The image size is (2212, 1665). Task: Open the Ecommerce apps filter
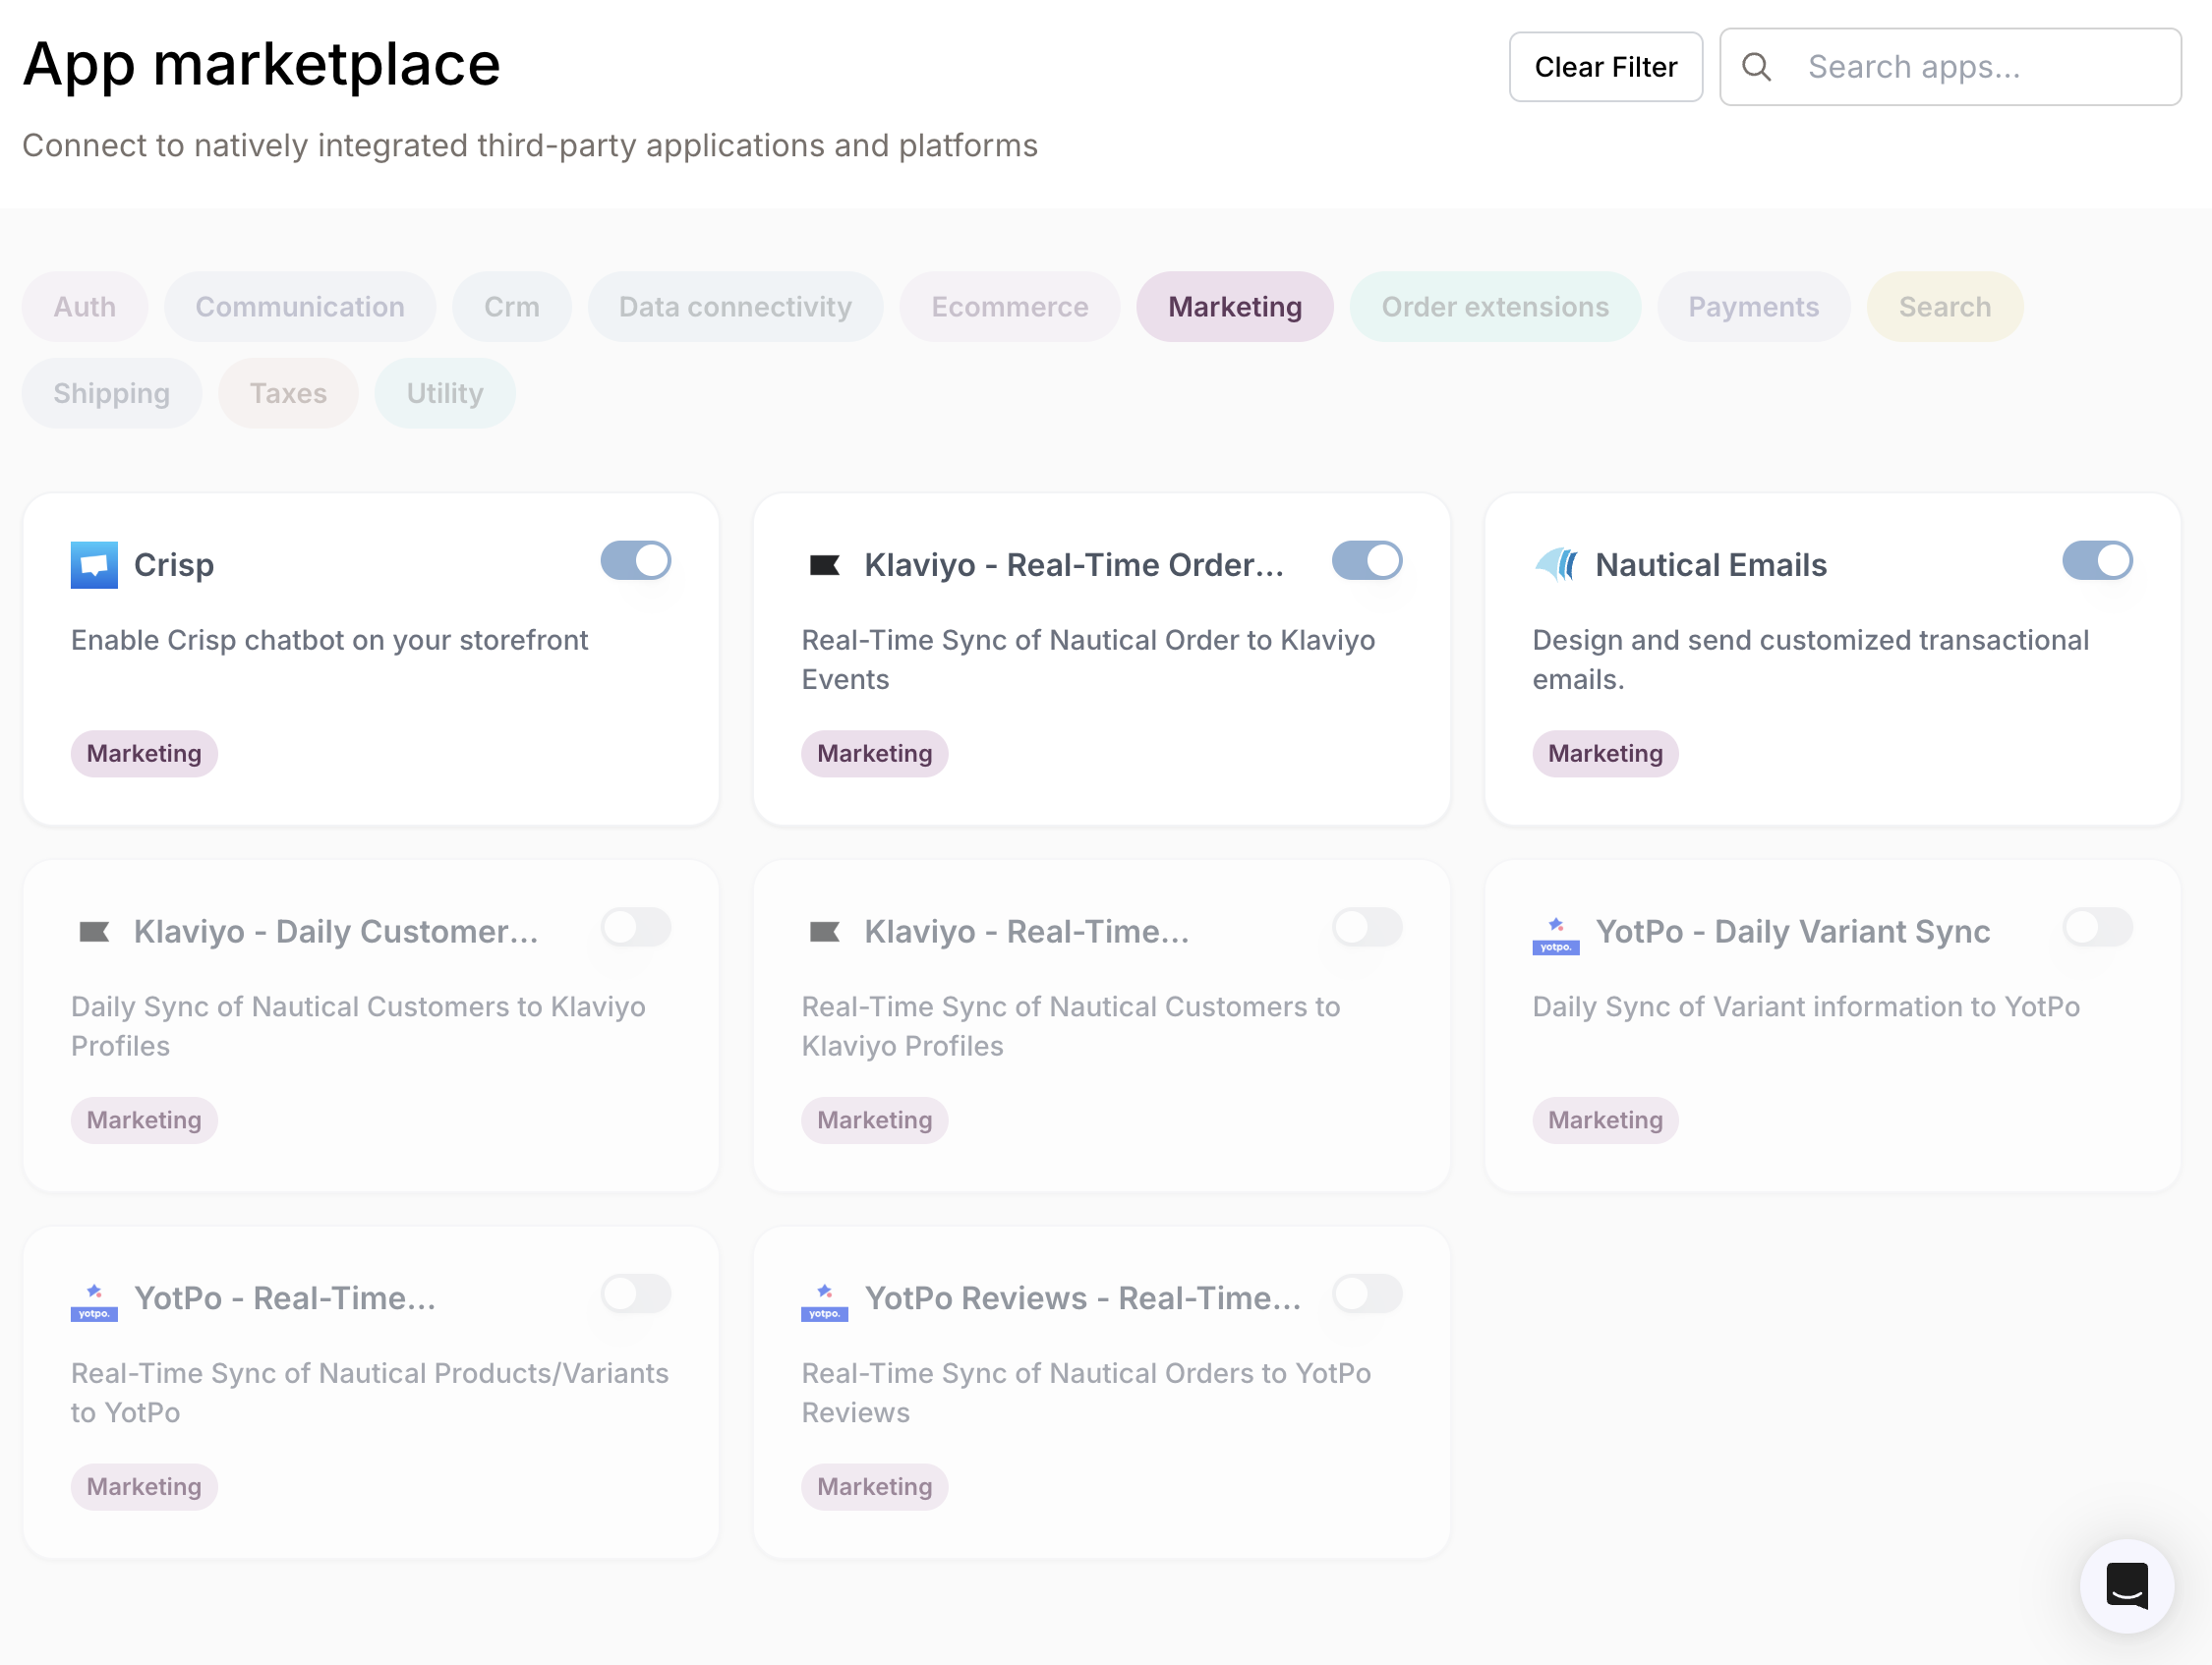pos(1009,307)
